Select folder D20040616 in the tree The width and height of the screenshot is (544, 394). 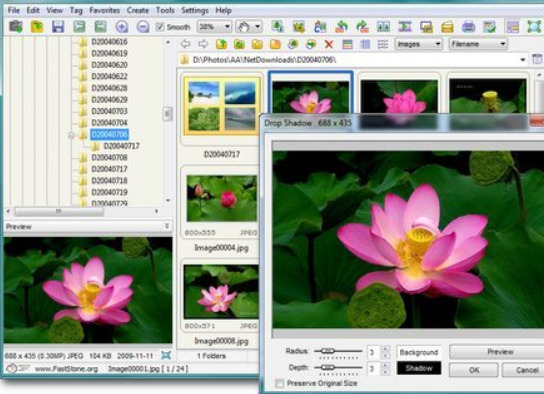click(109, 42)
